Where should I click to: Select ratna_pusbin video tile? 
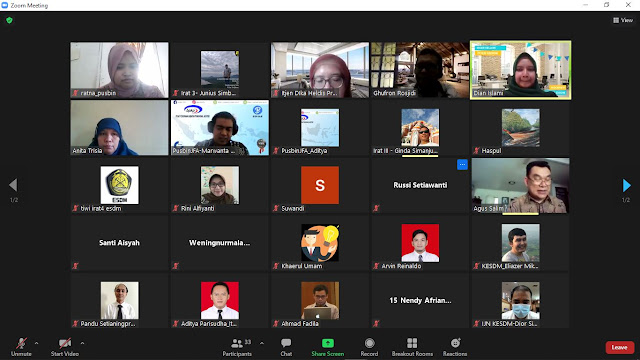119,70
